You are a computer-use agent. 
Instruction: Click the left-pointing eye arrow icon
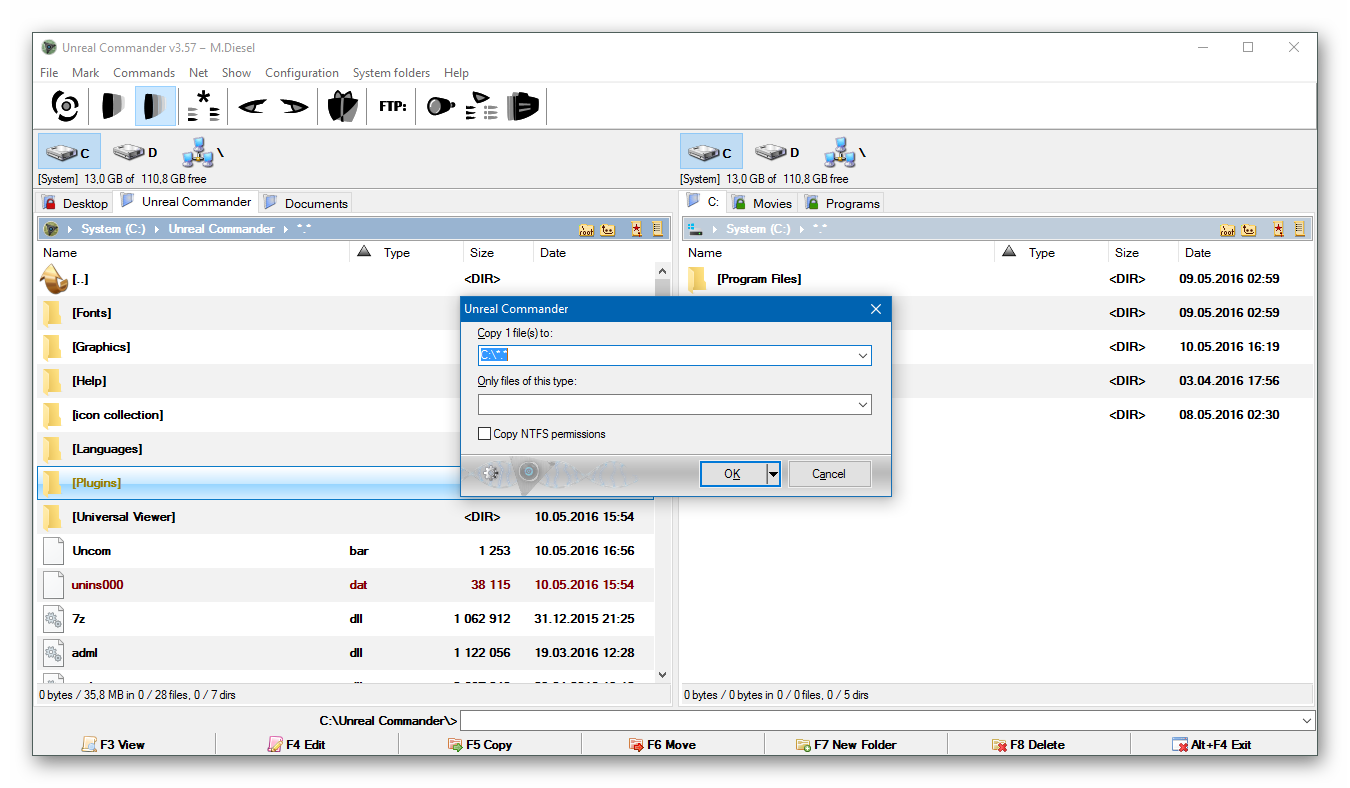click(x=252, y=105)
